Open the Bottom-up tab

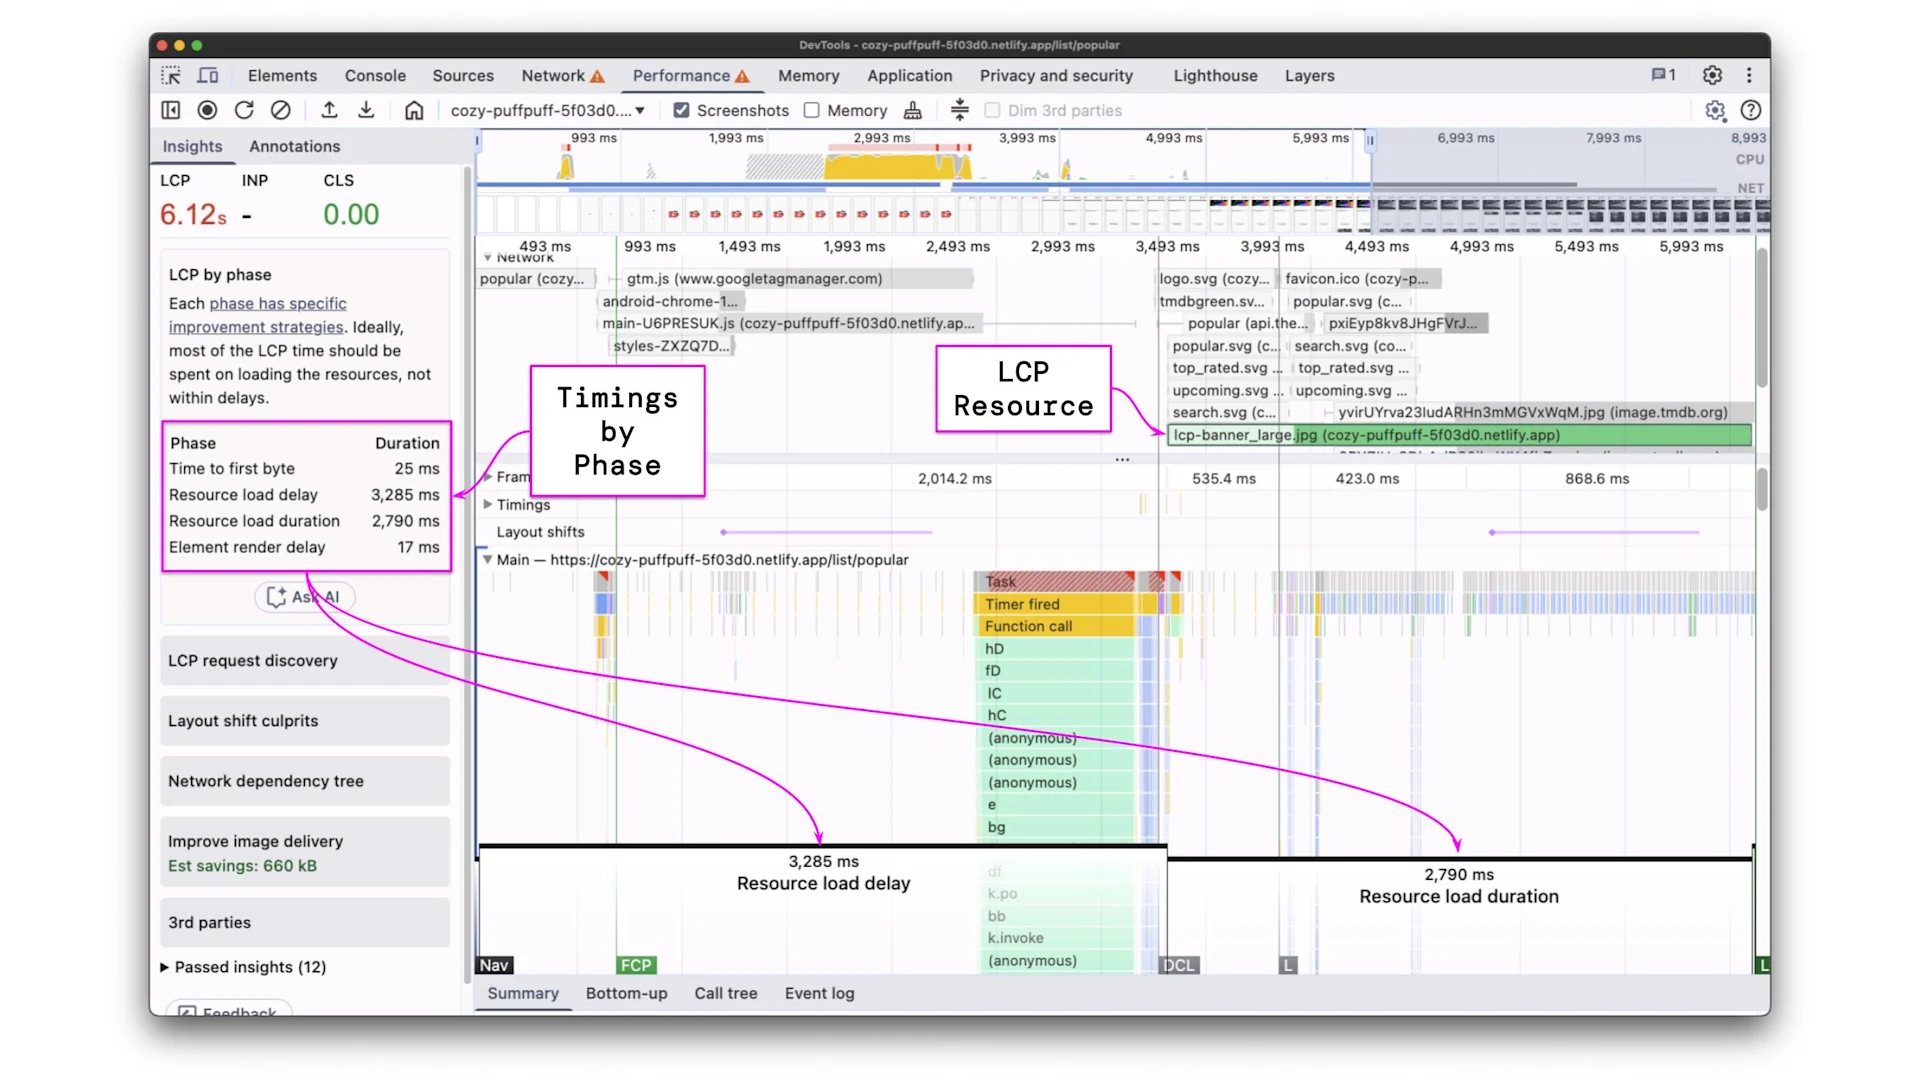pos(626,993)
